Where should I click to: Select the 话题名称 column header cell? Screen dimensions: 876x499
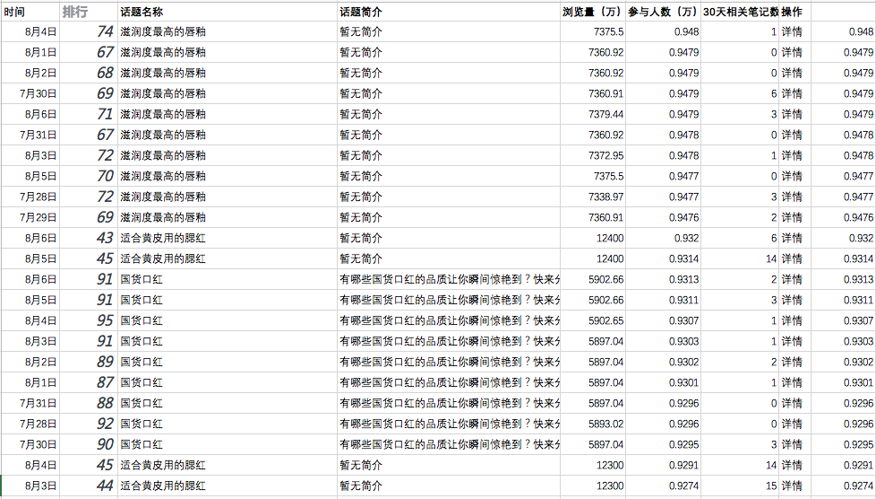pyautogui.click(x=227, y=12)
